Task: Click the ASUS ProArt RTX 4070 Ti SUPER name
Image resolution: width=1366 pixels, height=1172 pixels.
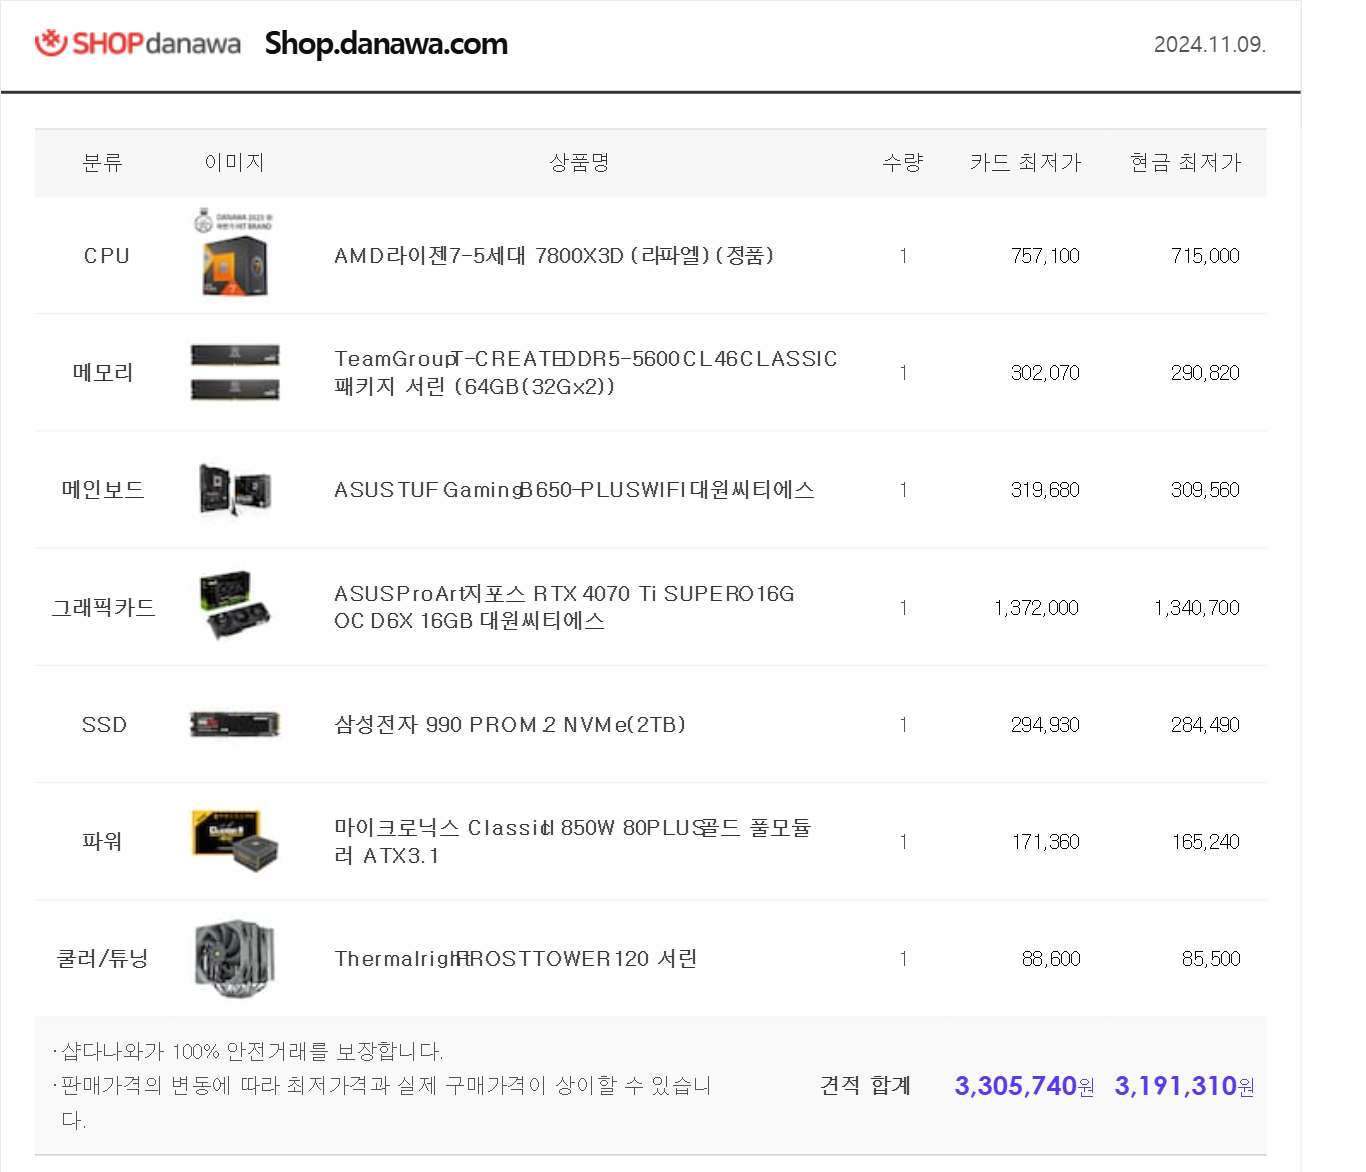Action: (x=564, y=607)
